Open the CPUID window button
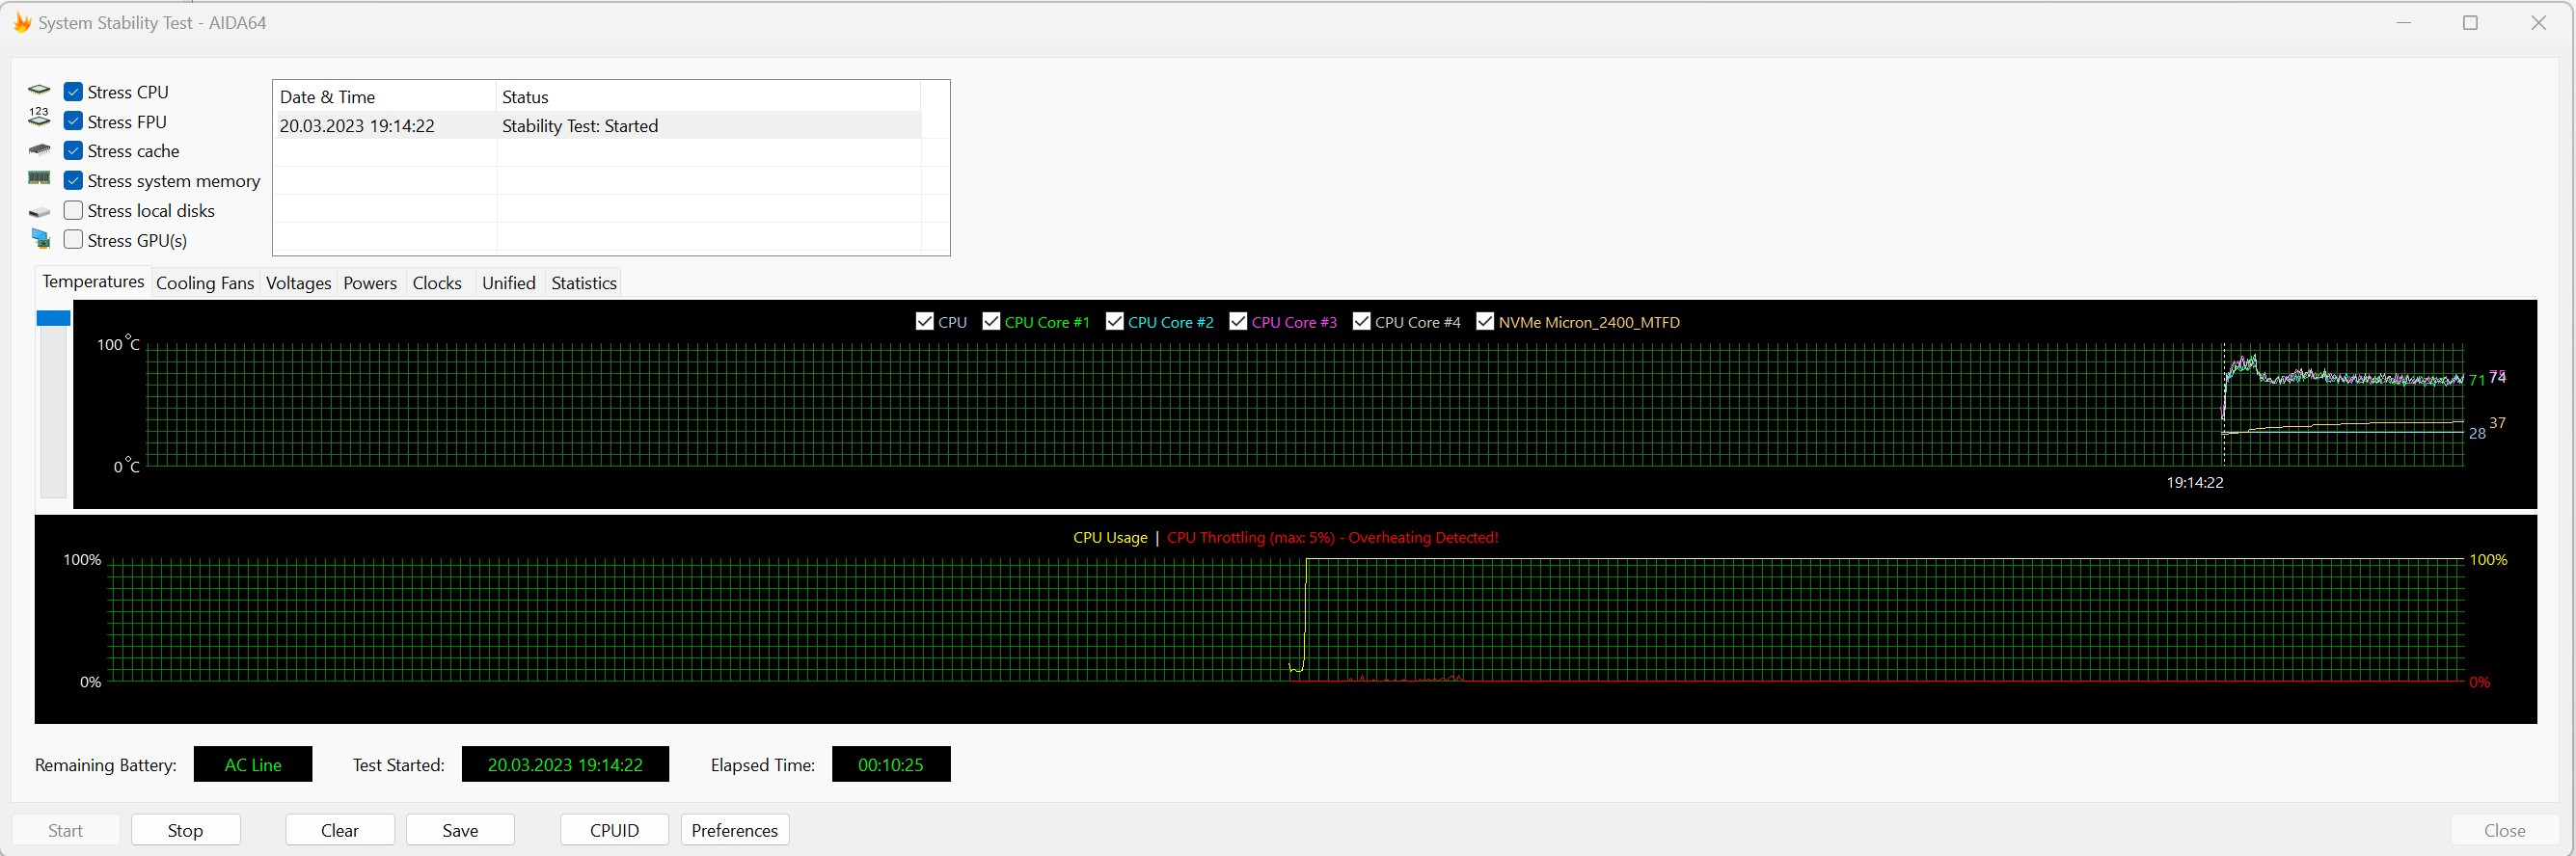2576x856 pixels. [614, 830]
